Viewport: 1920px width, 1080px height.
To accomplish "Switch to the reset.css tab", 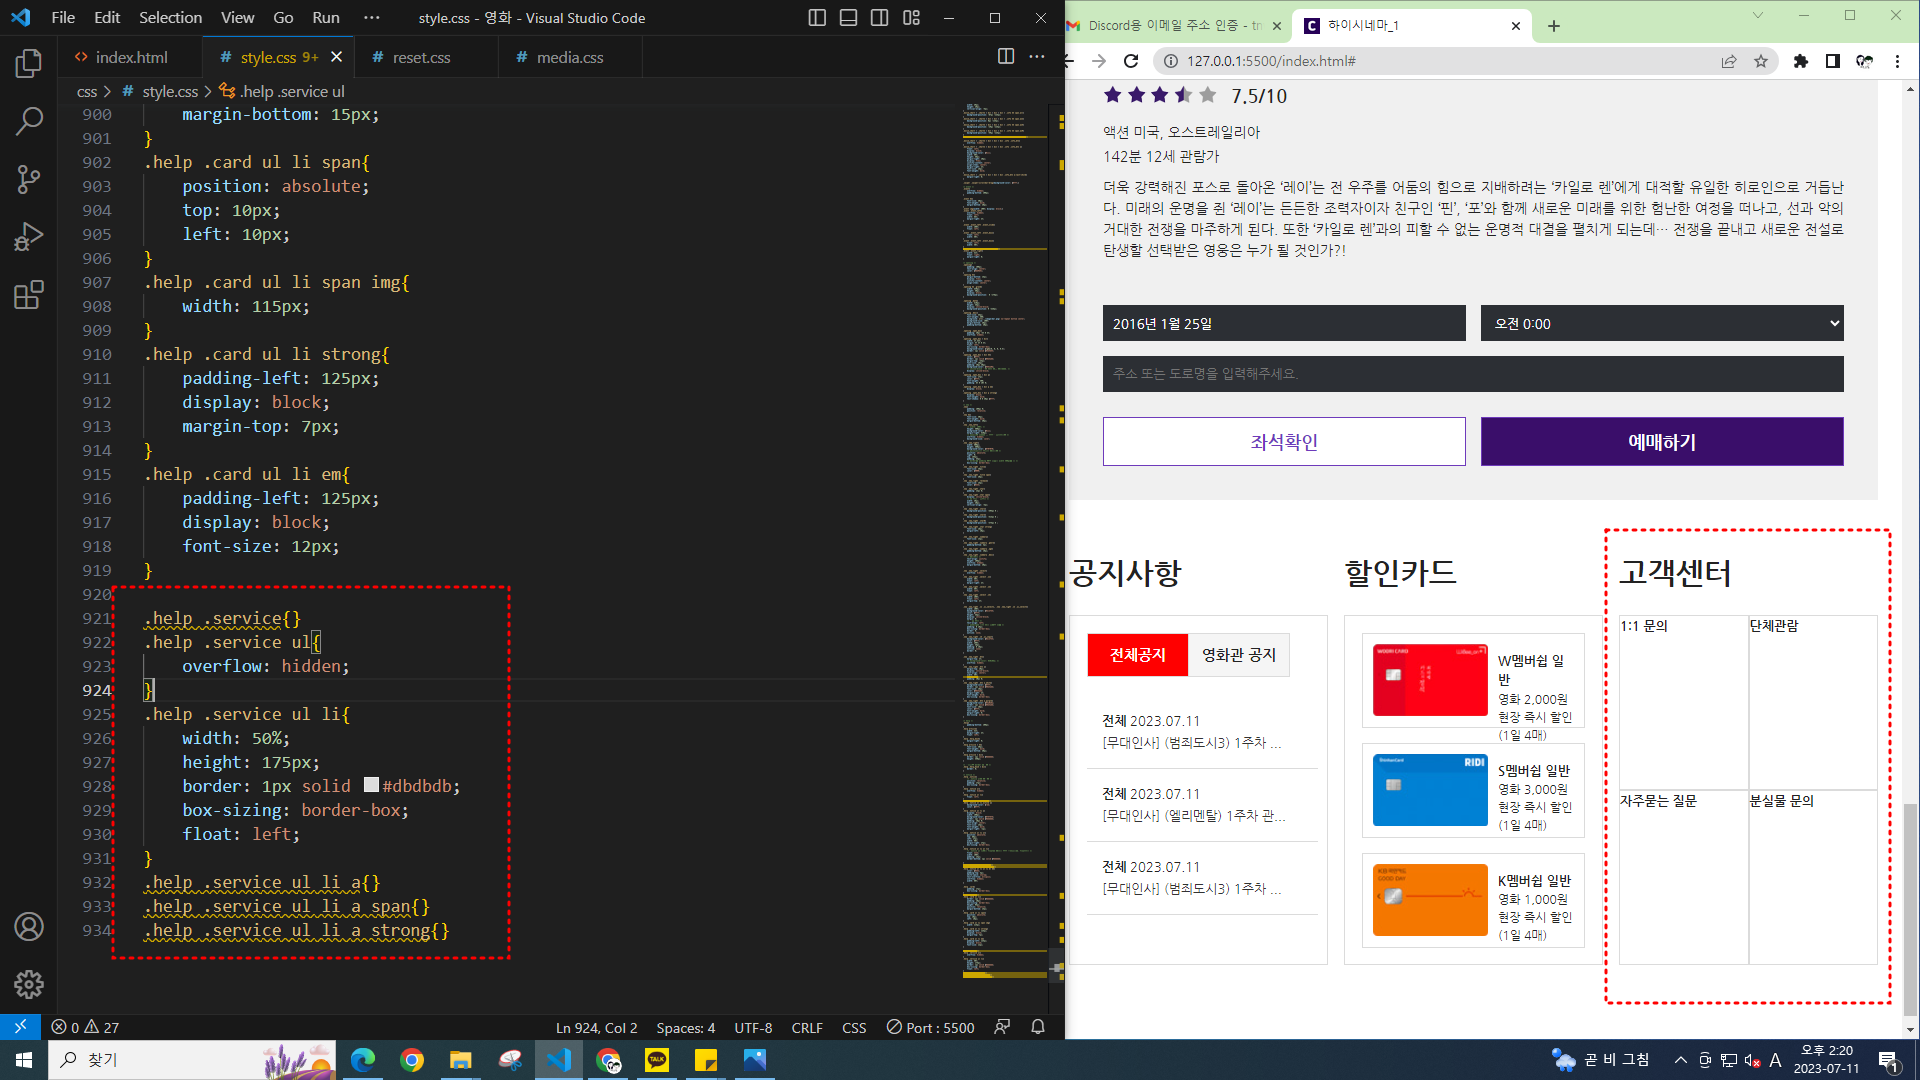I will tap(421, 57).
